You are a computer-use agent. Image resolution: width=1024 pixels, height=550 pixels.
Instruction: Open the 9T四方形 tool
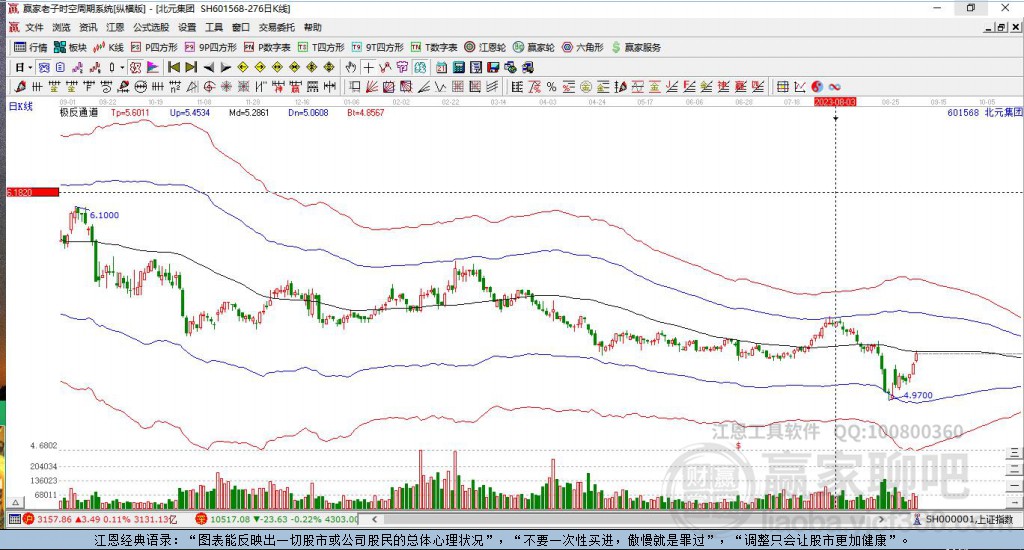377,47
